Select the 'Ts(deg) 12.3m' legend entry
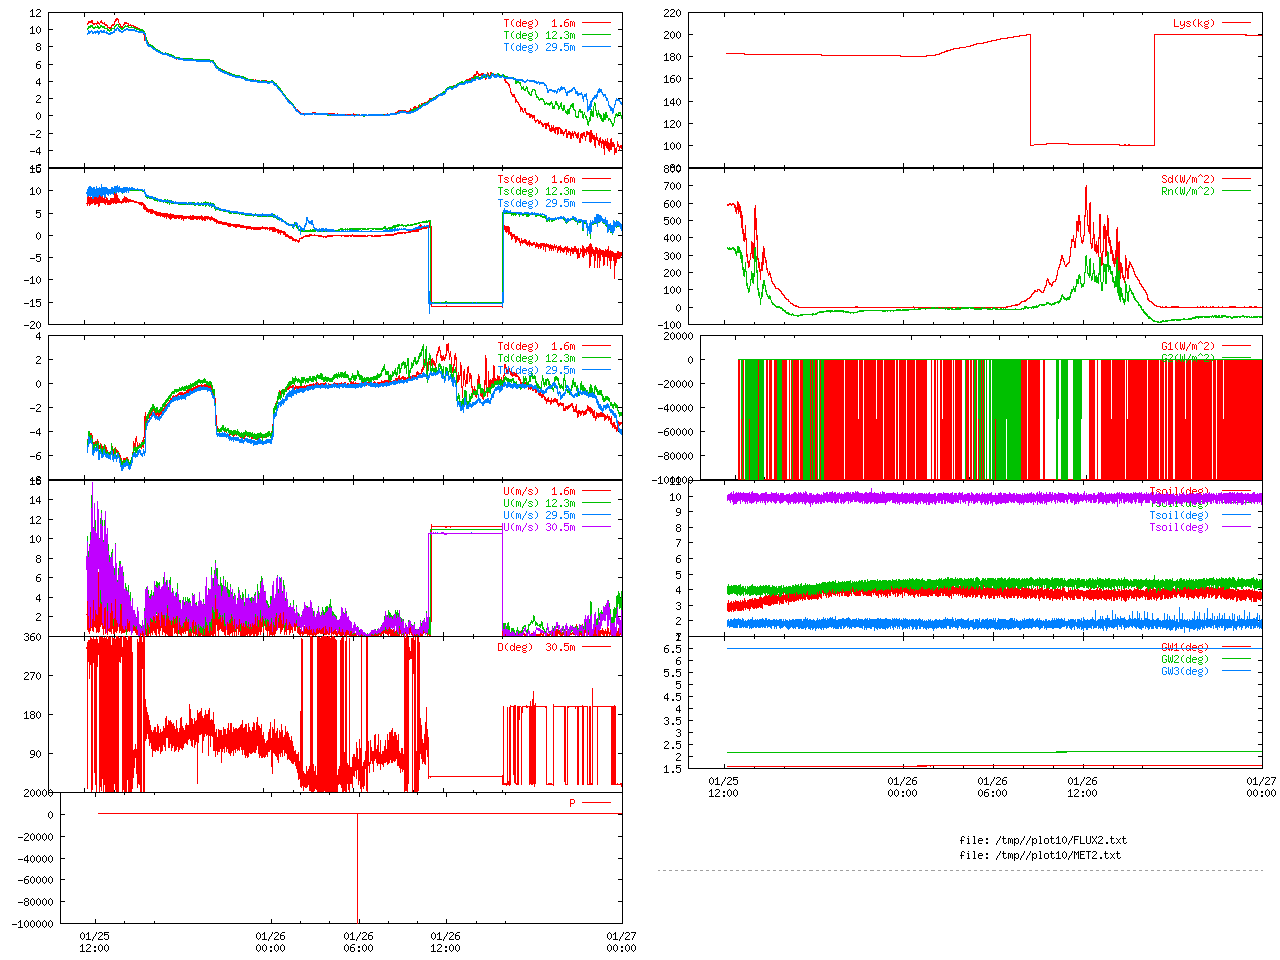The height and width of the screenshot is (960, 1280). pyautogui.click(x=537, y=192)
